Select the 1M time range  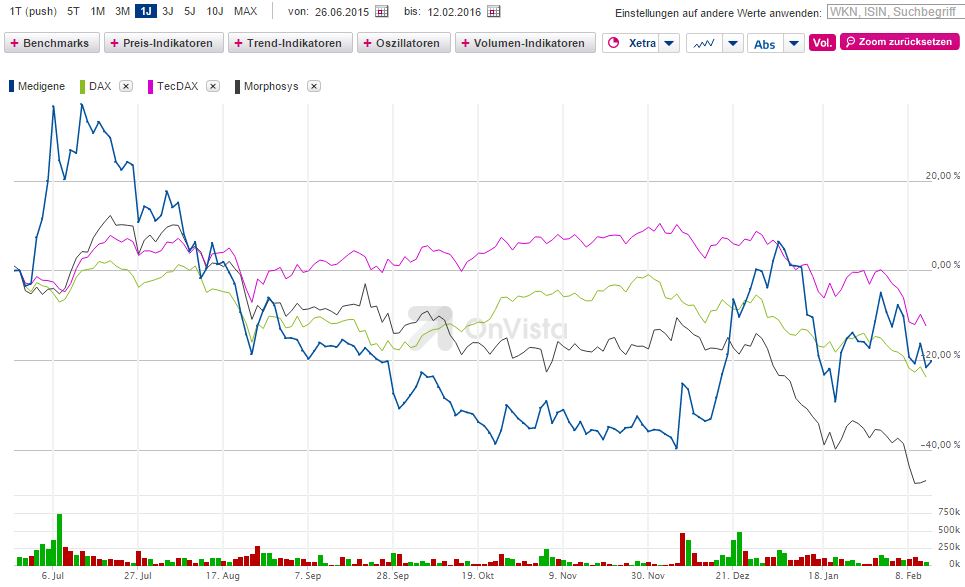(97, 11)
